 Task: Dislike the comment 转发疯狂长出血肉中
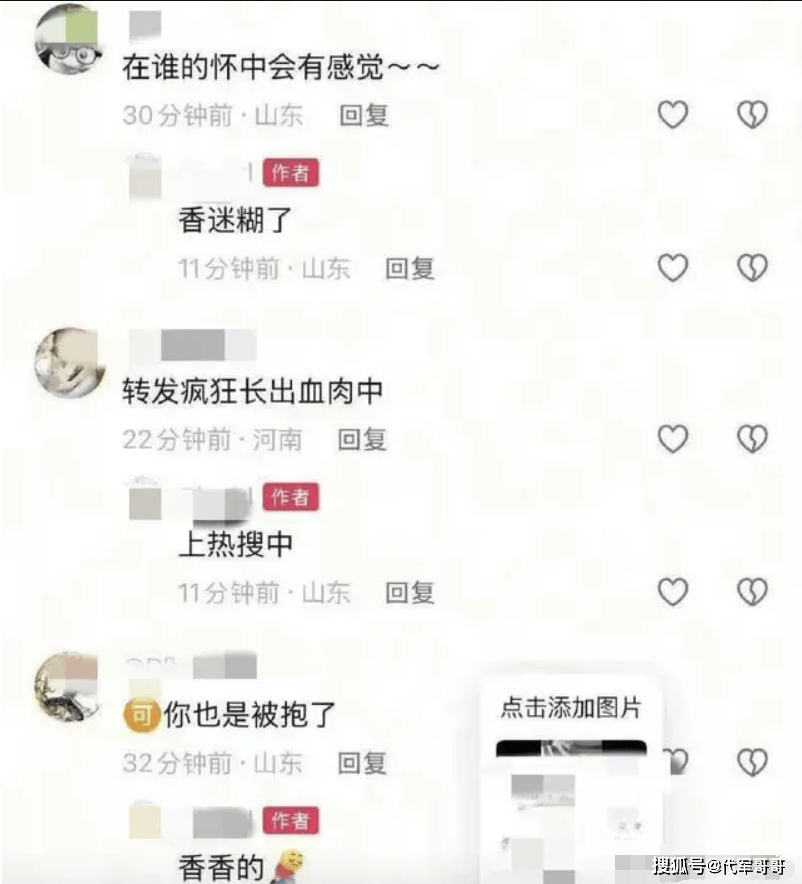[752, 439]
